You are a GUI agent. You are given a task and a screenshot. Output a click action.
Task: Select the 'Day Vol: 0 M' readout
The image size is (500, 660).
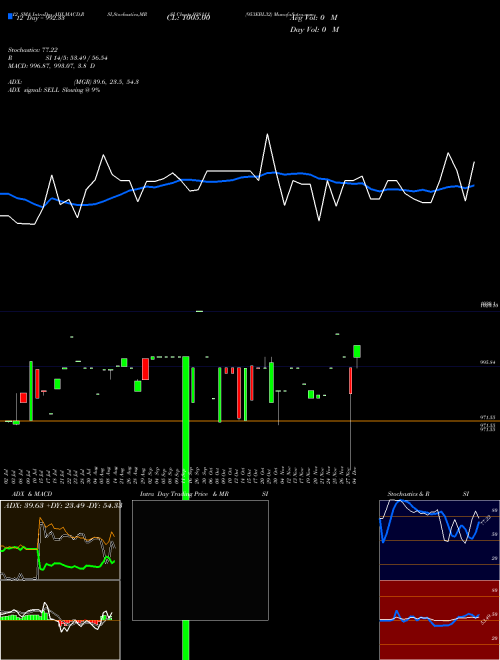[x=314, y=30]
